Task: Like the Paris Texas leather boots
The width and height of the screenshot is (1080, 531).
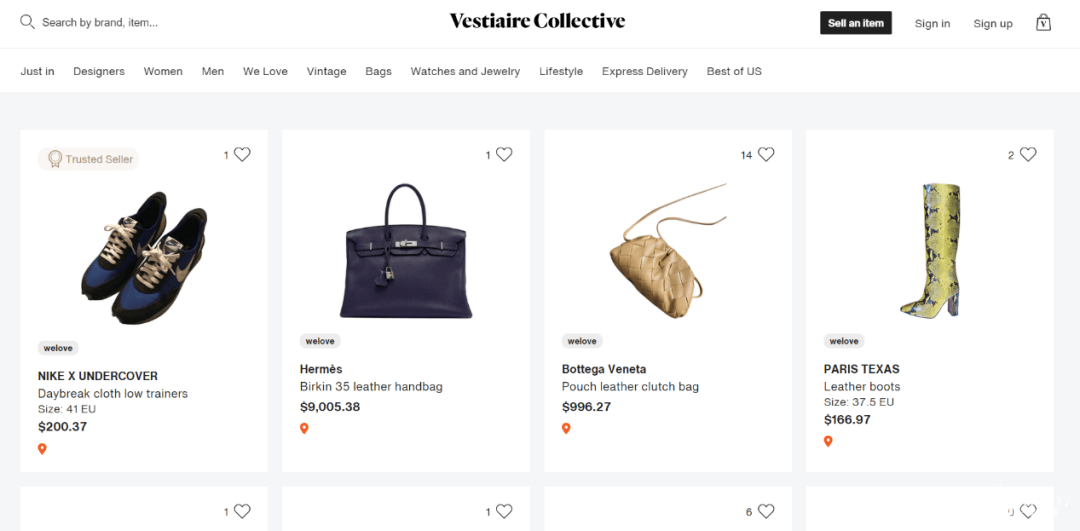Action: point(1028,154)
